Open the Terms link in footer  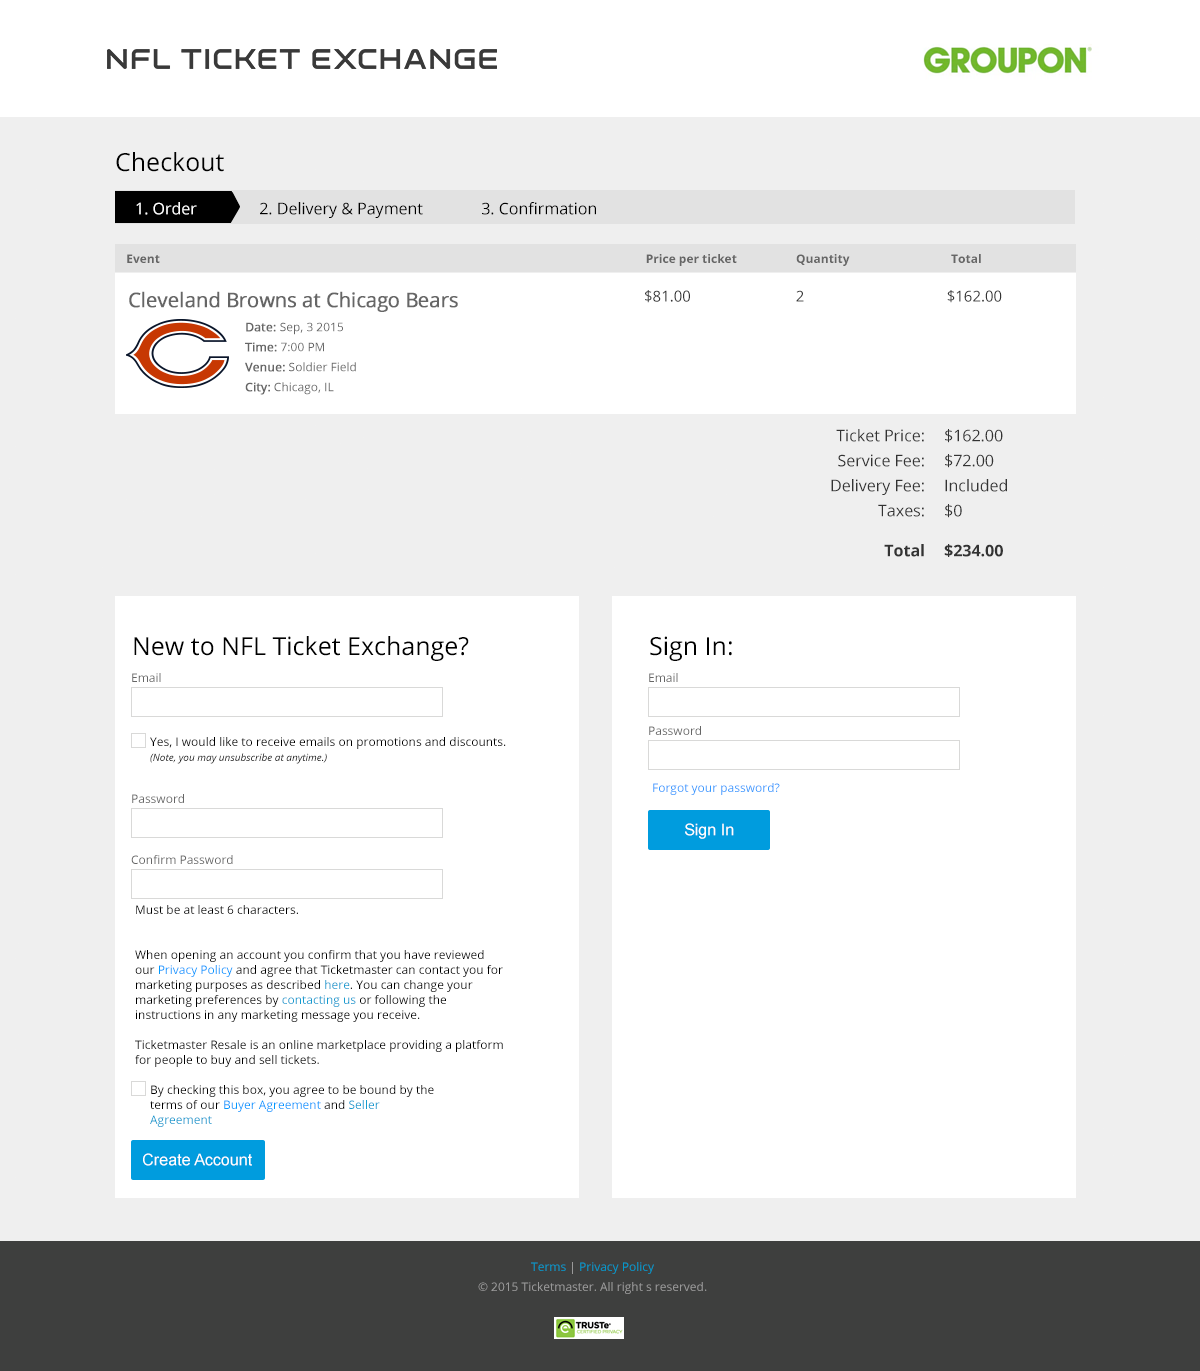pos(548,1267)
